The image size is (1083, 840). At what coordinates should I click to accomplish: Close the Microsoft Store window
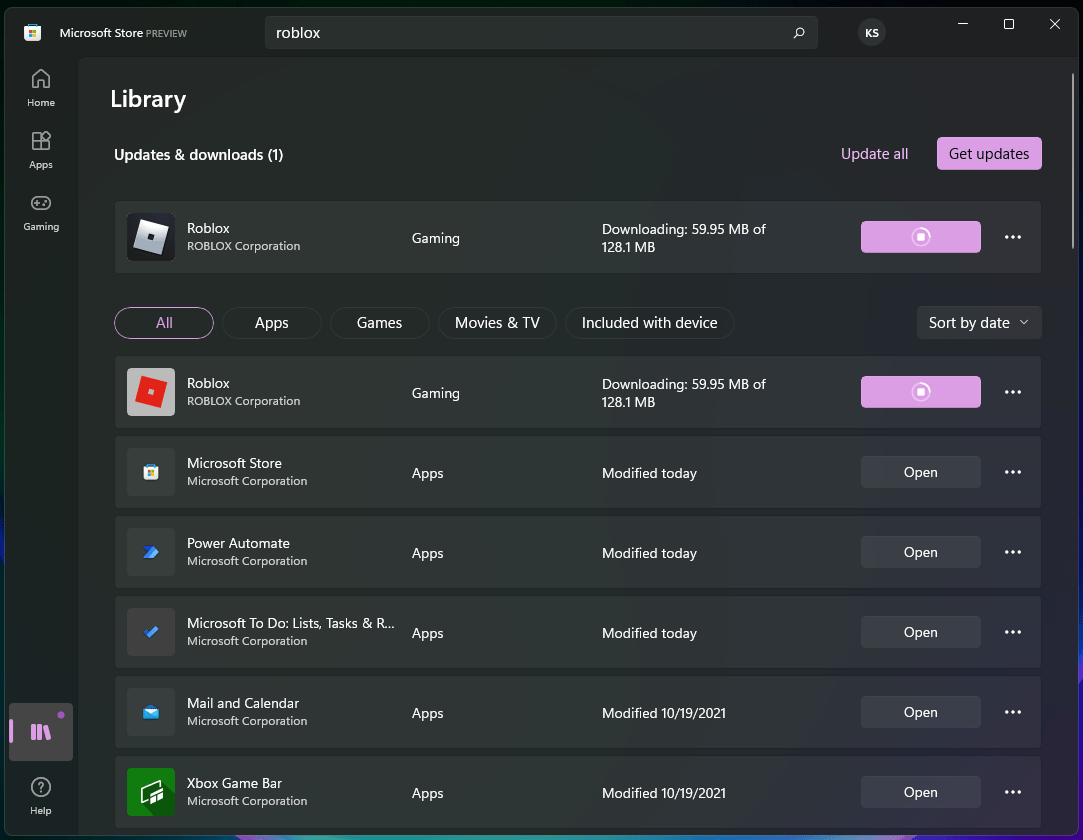[x=1055, y=24]
